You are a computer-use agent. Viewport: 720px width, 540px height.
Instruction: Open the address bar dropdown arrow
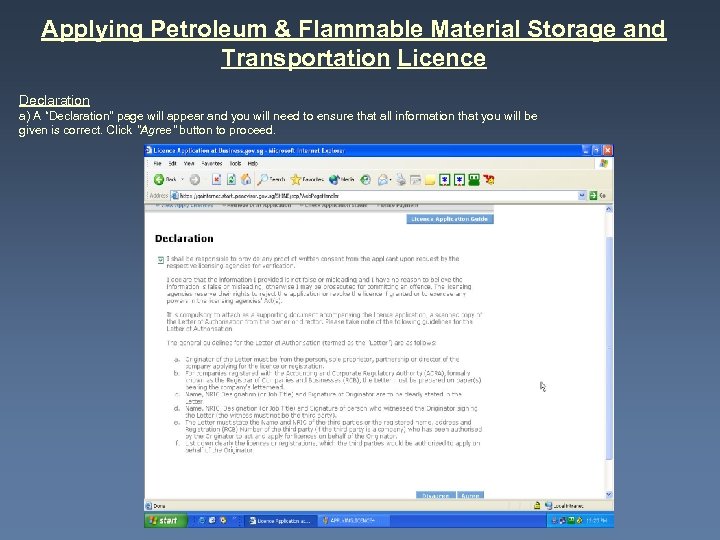point(582,196)
